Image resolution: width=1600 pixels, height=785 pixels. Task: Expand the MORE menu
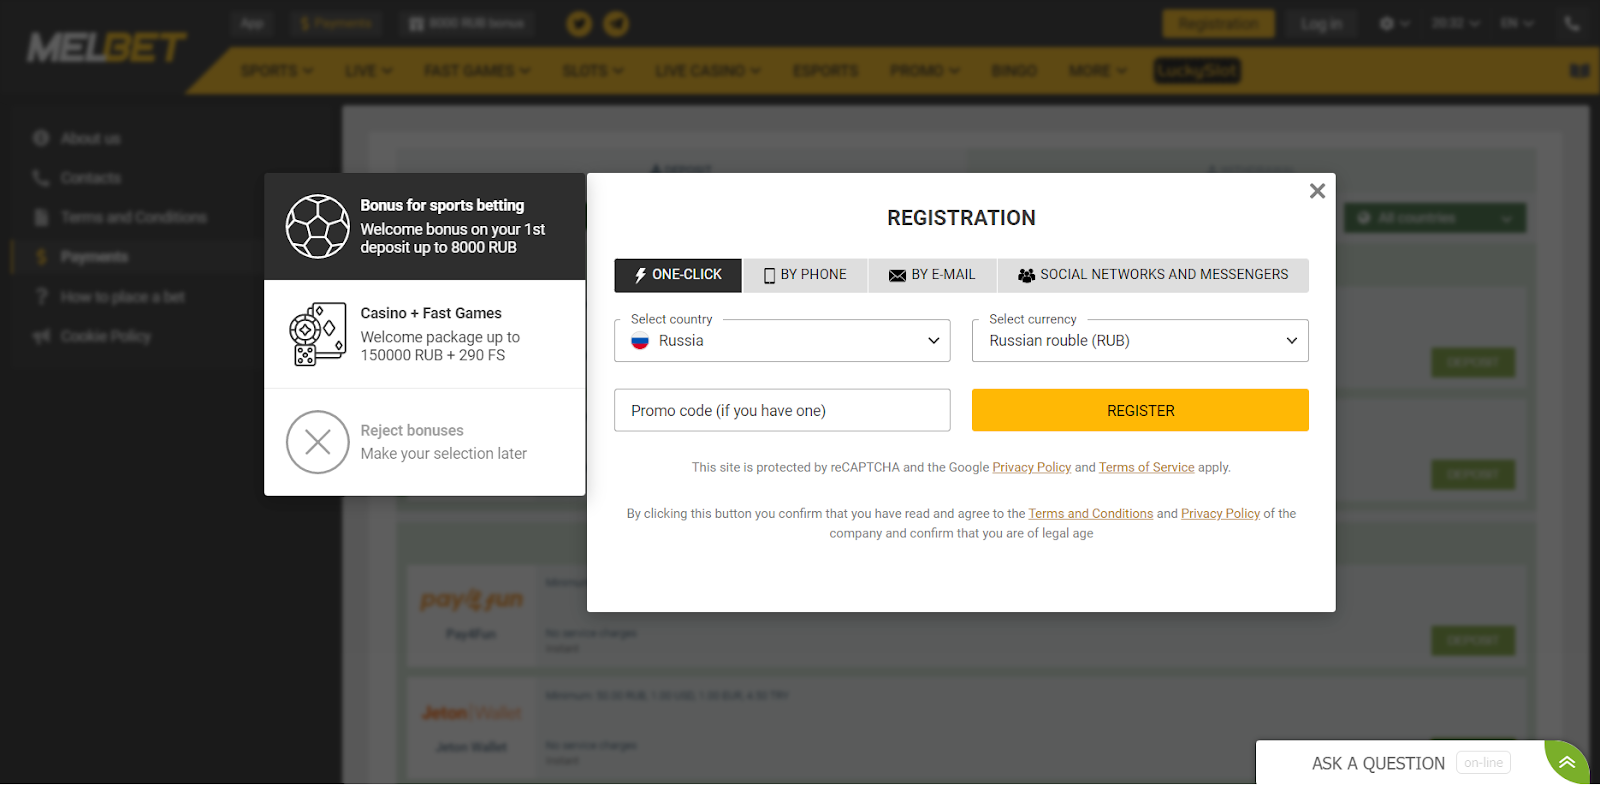pyautogui.click(x=1097, y=71)
